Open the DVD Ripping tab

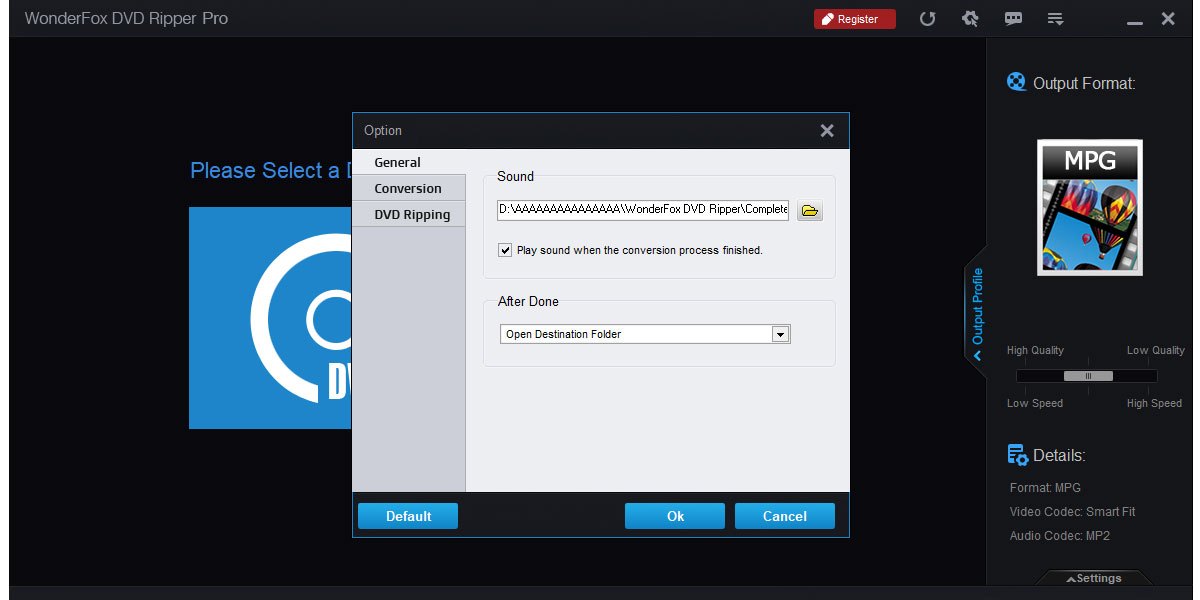point(409,214)
